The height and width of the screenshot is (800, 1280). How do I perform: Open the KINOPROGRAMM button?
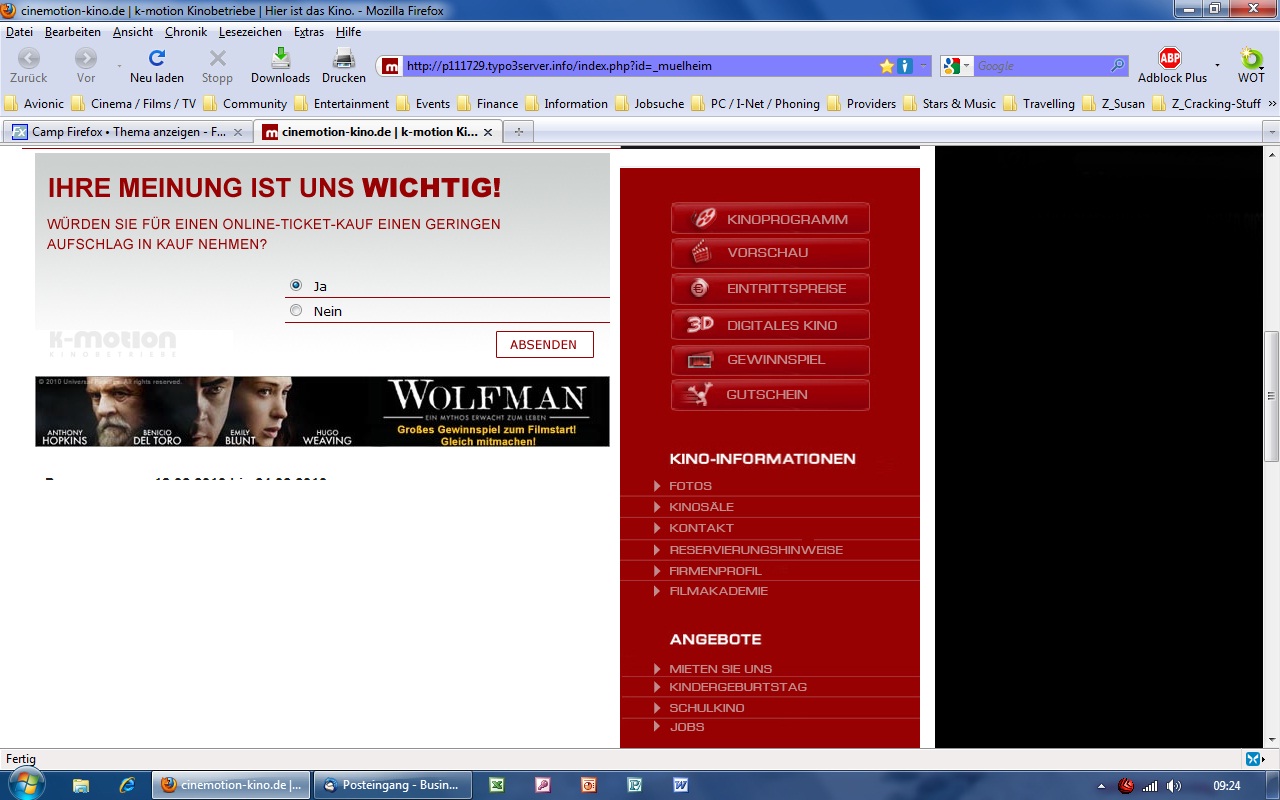pyautogui.click(x=770, y=219)
